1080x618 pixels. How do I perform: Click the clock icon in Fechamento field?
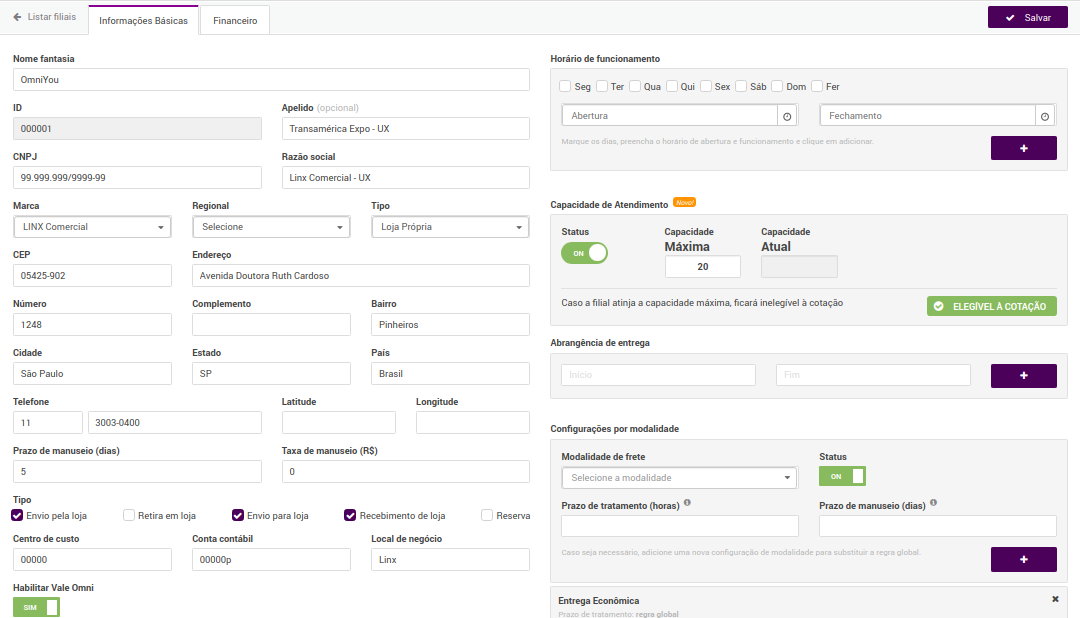pyautogui.click(x=1045, y=116)
